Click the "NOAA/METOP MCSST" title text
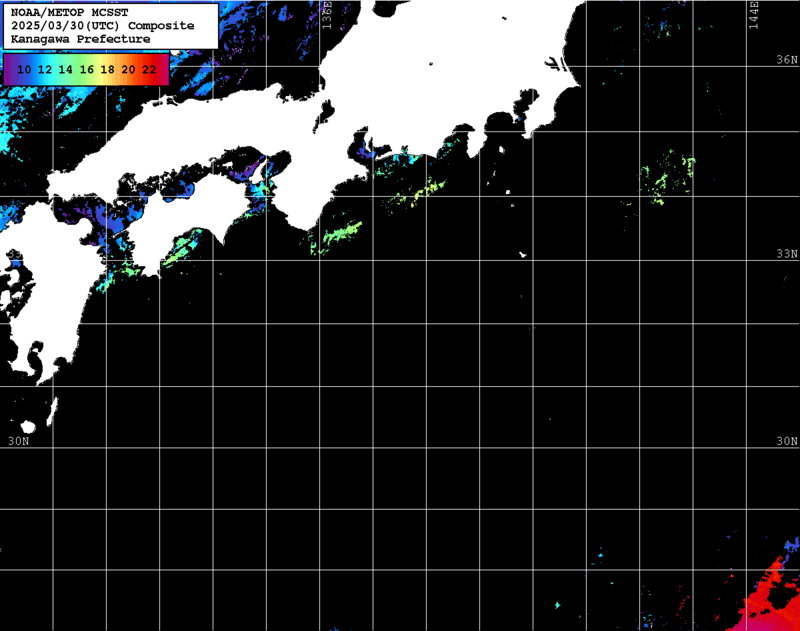The width and height of the screenshot is (800, 631). 69,12
